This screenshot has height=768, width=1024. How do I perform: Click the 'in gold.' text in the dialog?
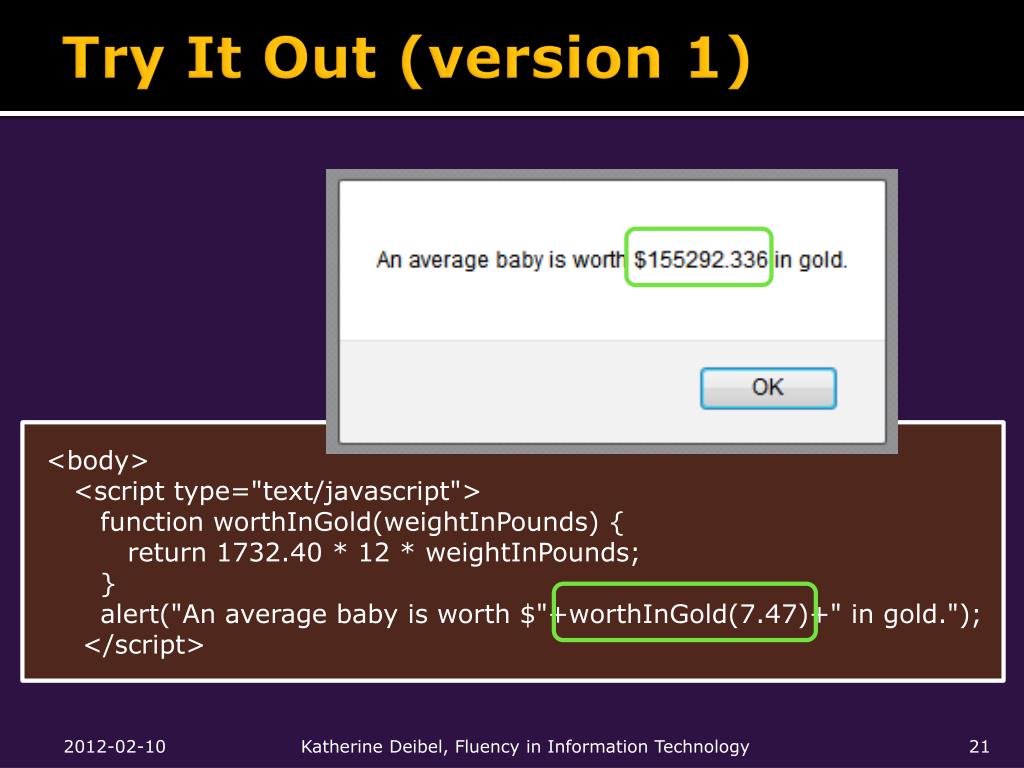click(x=810, y=260)
